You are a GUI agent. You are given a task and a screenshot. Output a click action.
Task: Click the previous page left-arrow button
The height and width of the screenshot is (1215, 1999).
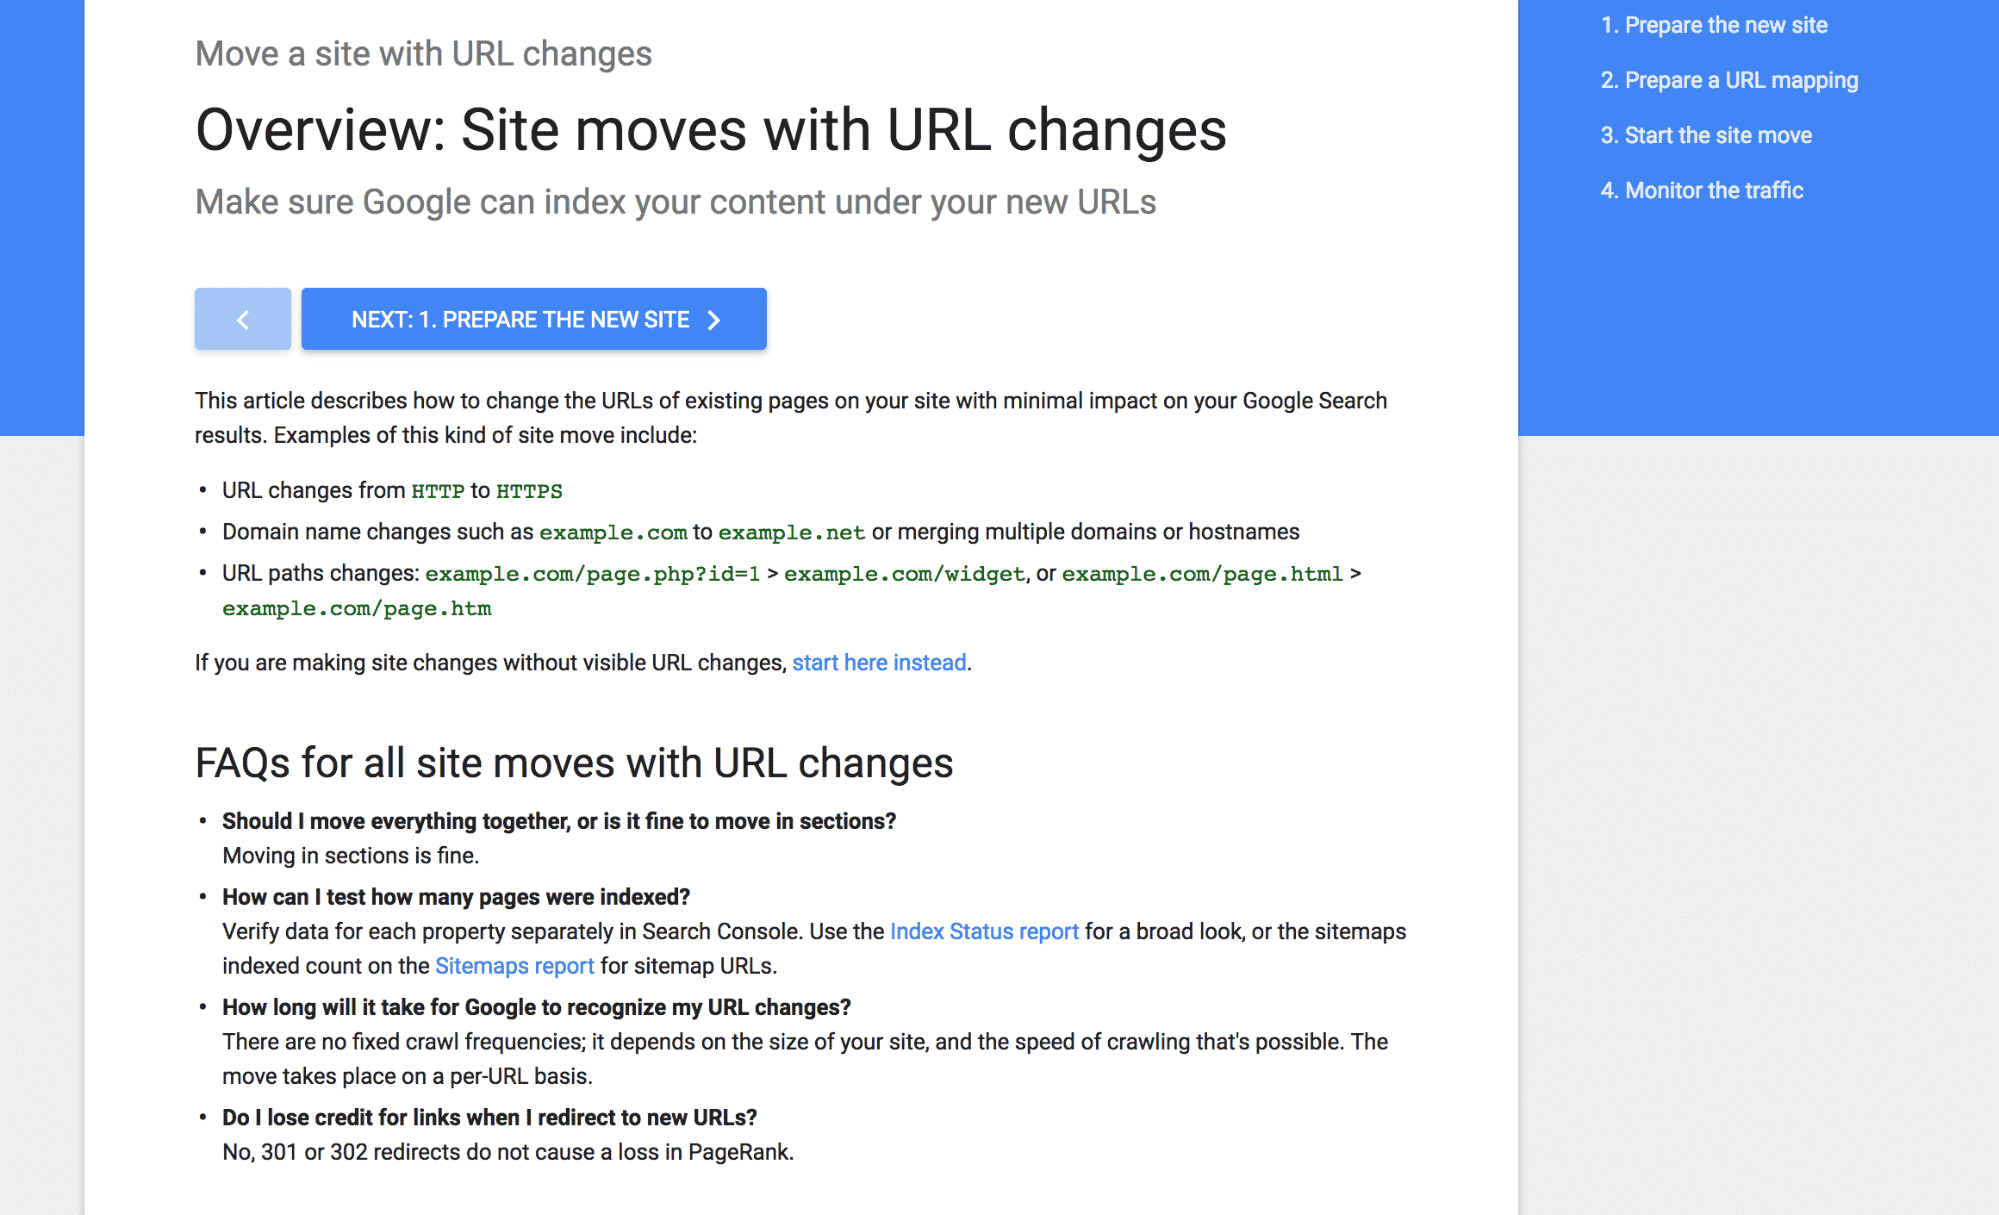point(243,319)
